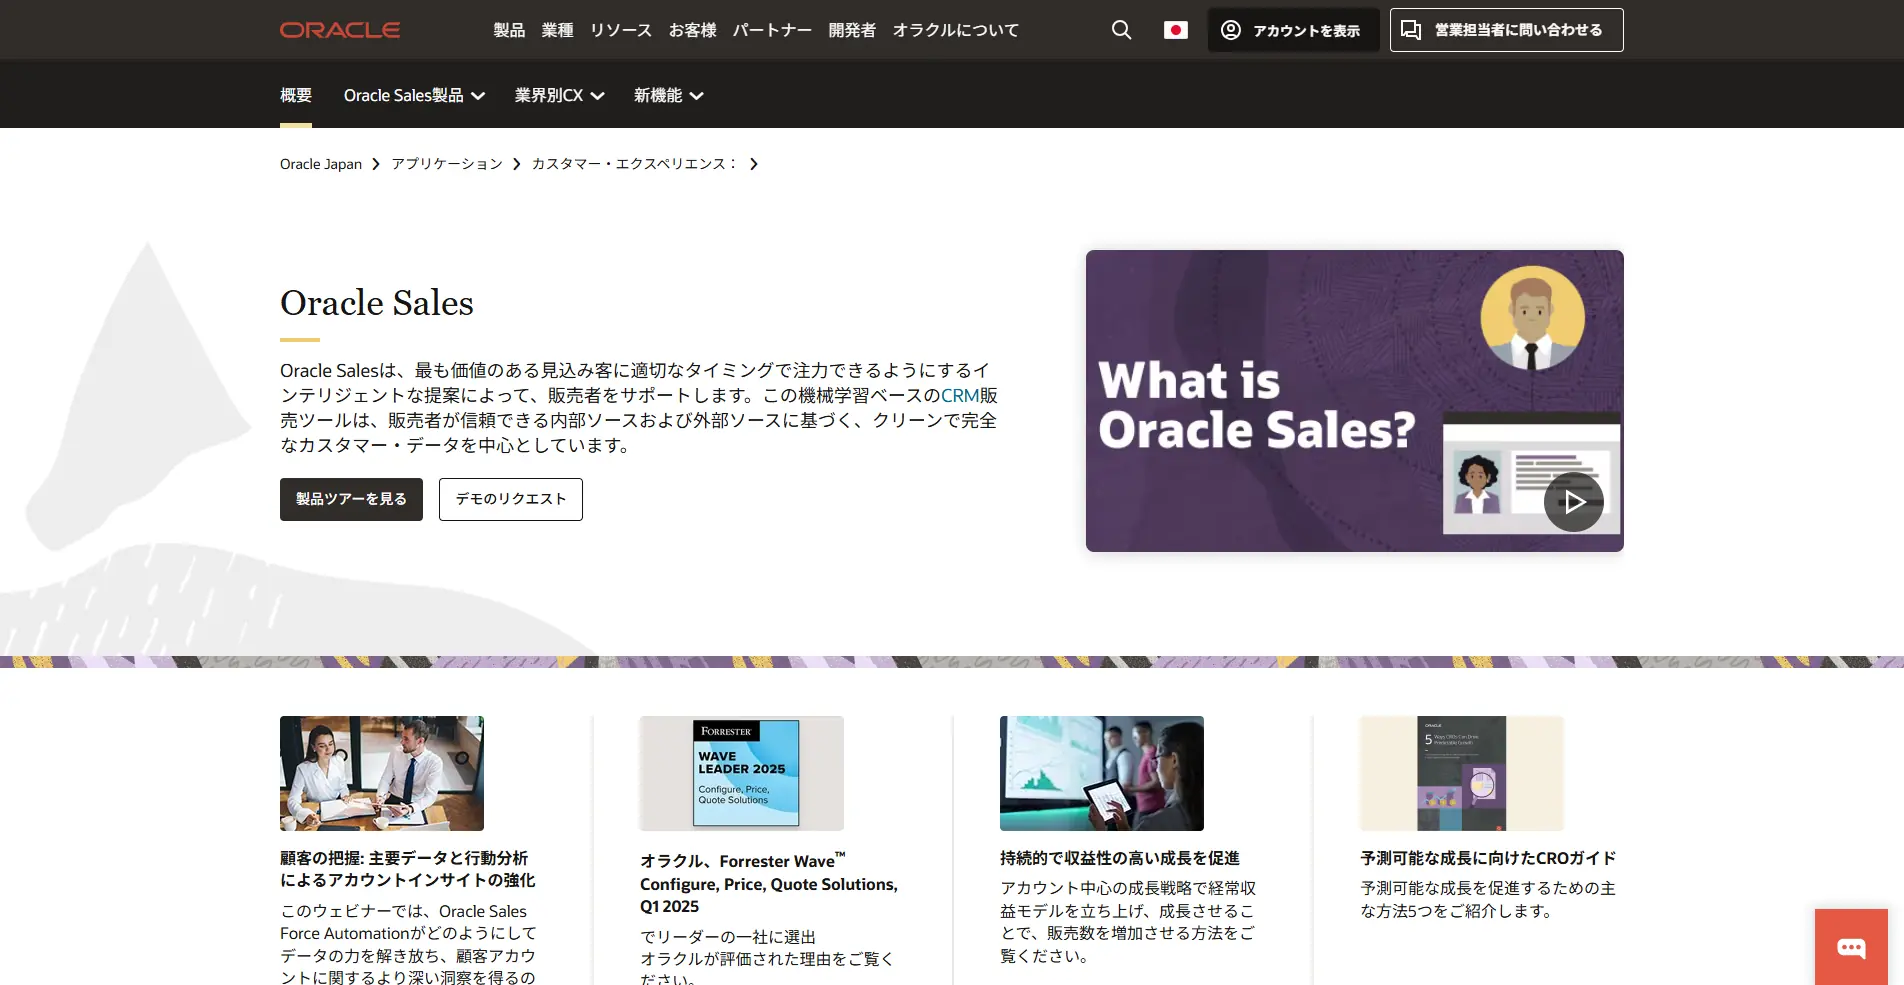Image resolution: width=1904 pixels, height=985 pixels.
Task: Open the オラクルについて menu
Action: pos(956,30)
